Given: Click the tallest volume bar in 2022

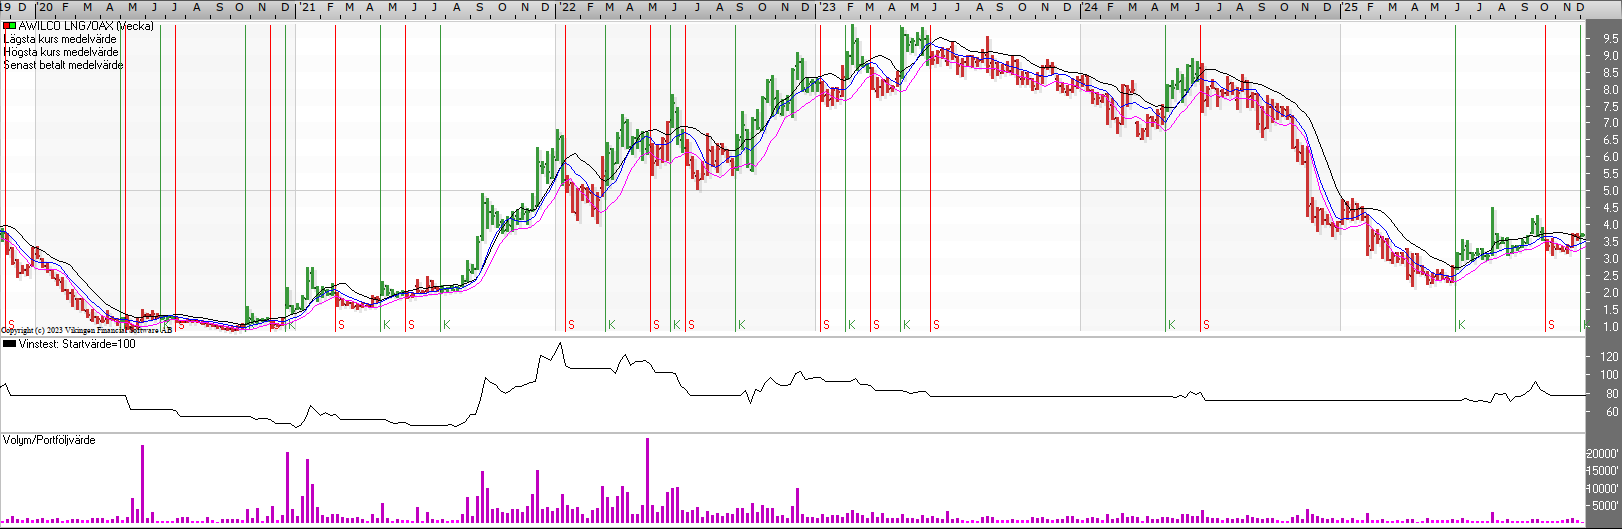Looking at the screenshot, I should point(648,480).
